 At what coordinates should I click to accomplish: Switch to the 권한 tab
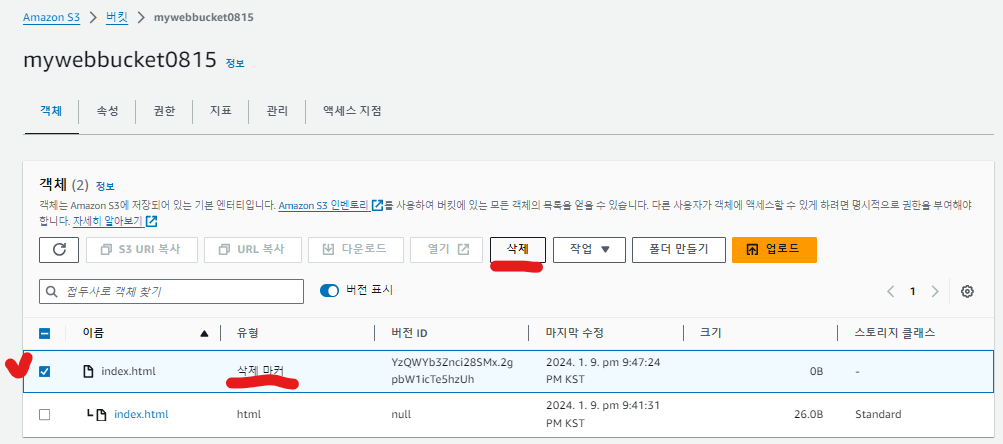164,111
